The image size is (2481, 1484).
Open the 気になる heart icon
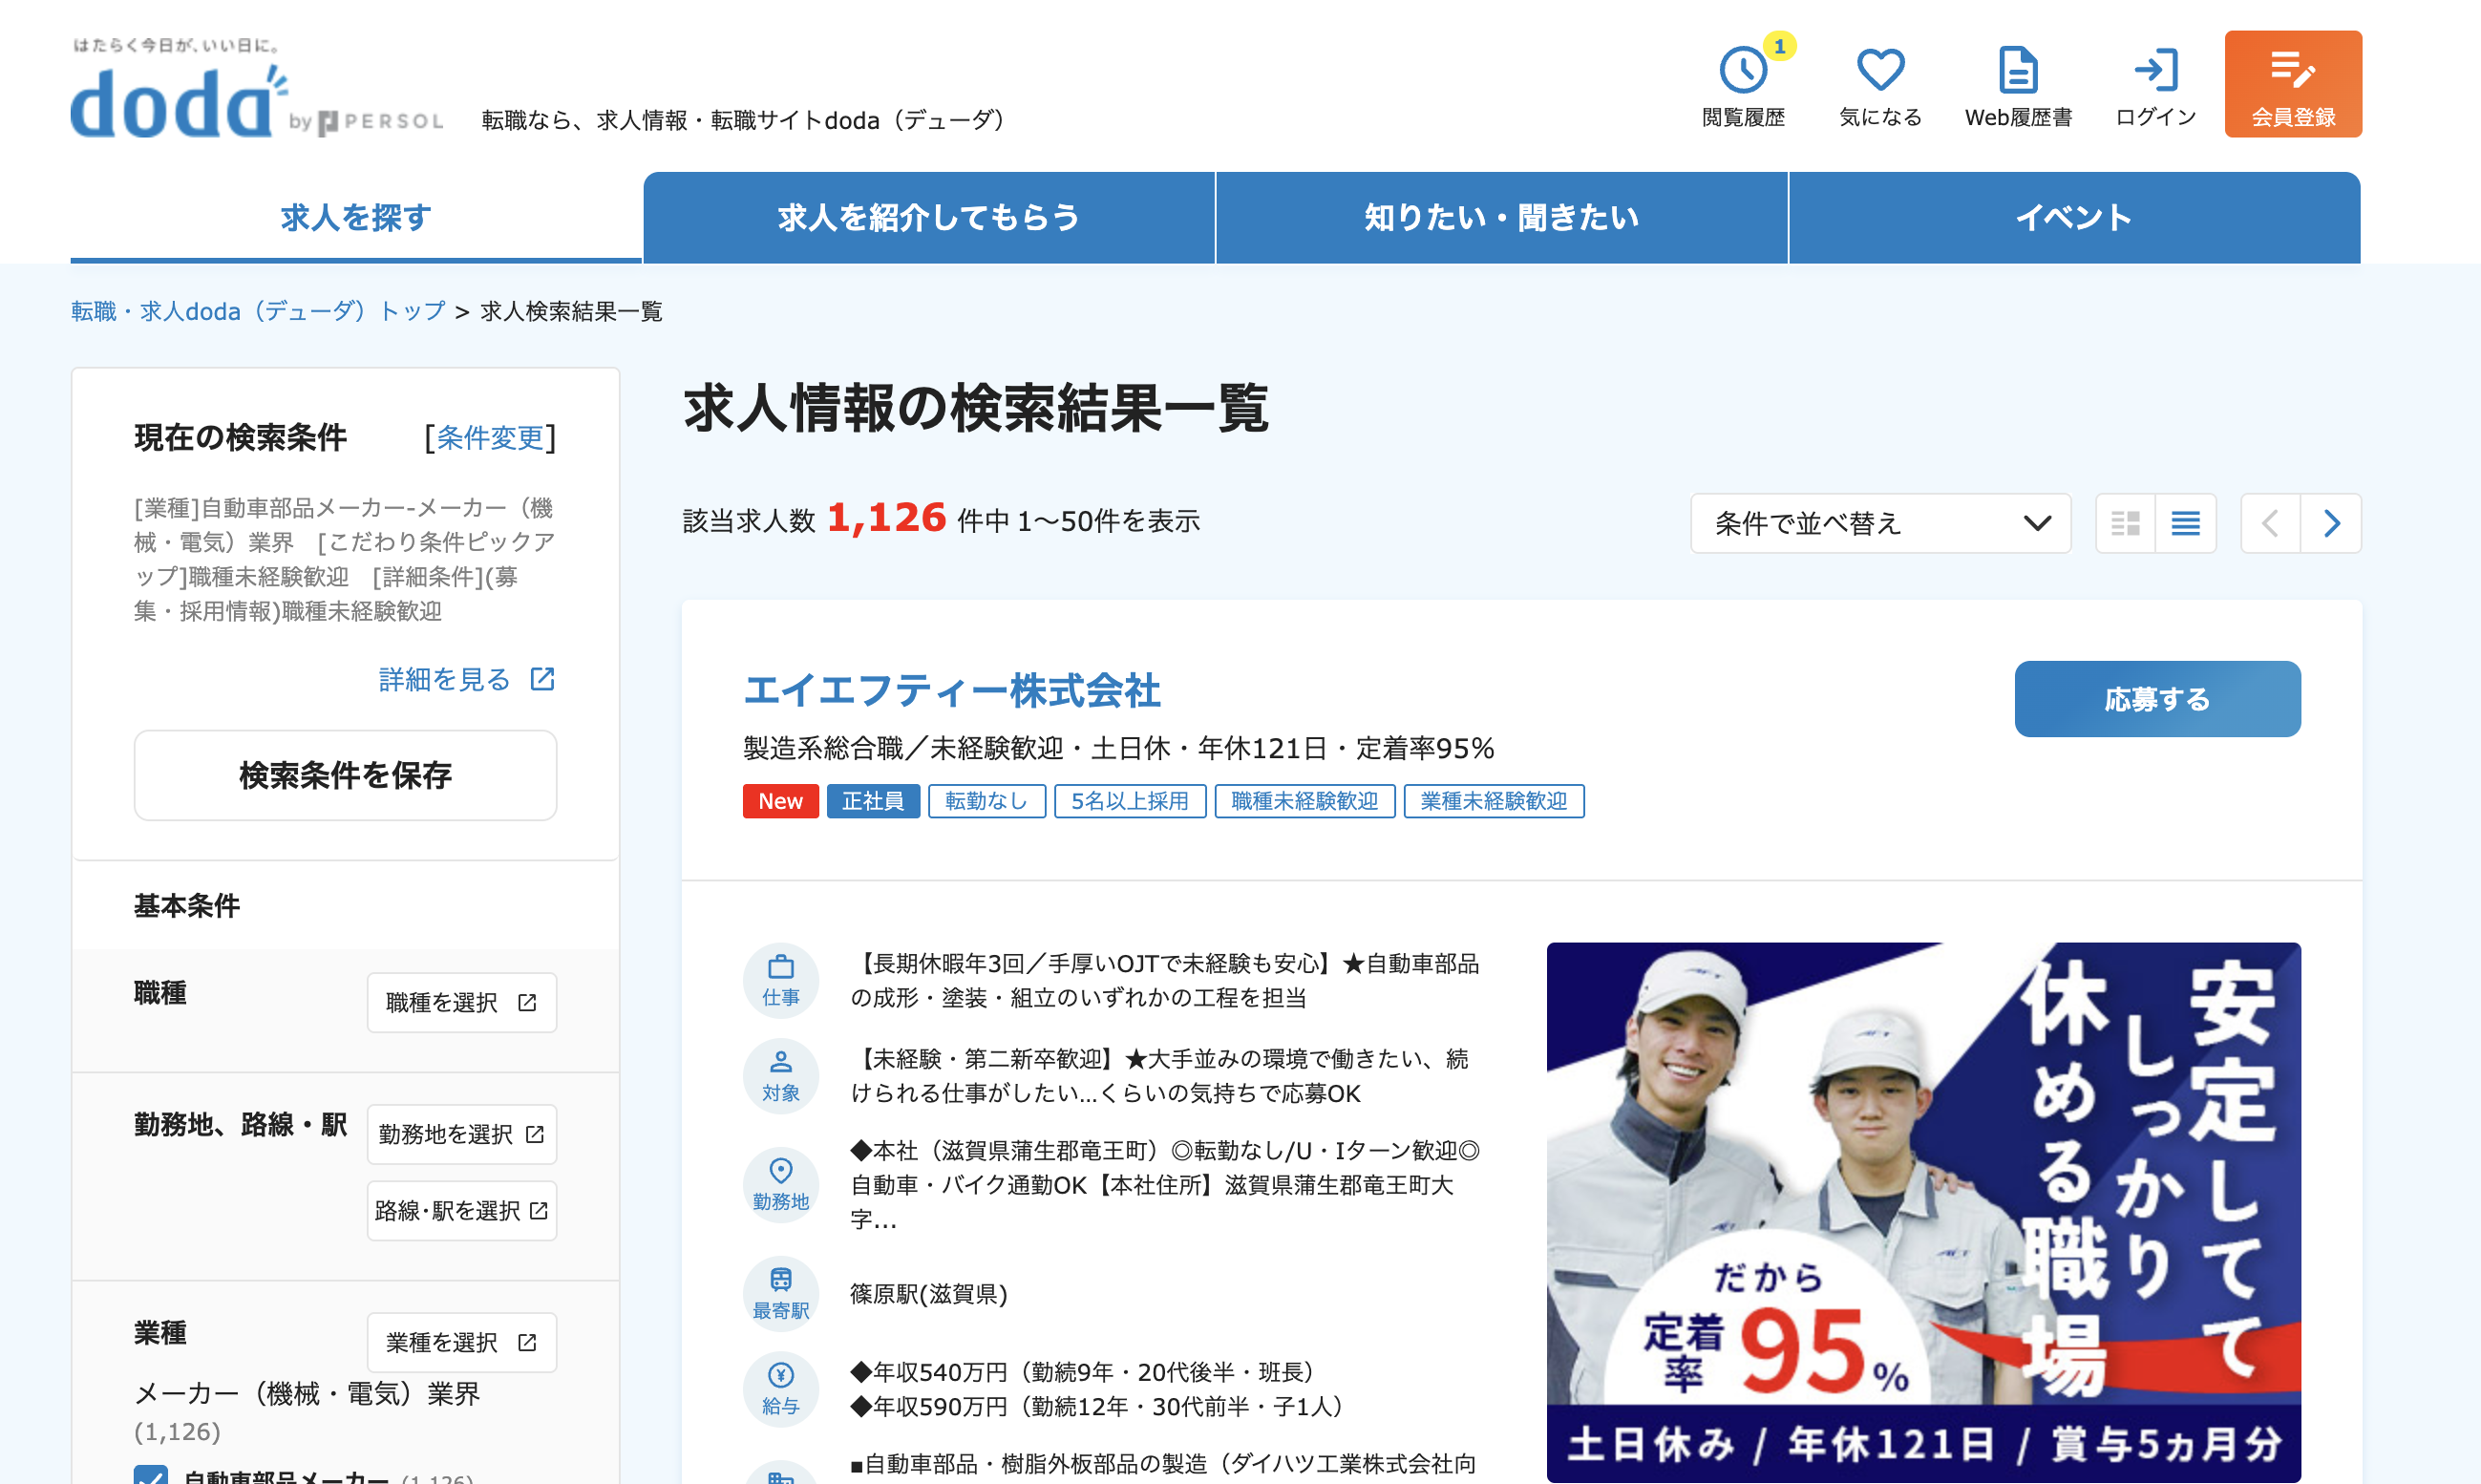pyautogui.click(x=1880, y=70)
